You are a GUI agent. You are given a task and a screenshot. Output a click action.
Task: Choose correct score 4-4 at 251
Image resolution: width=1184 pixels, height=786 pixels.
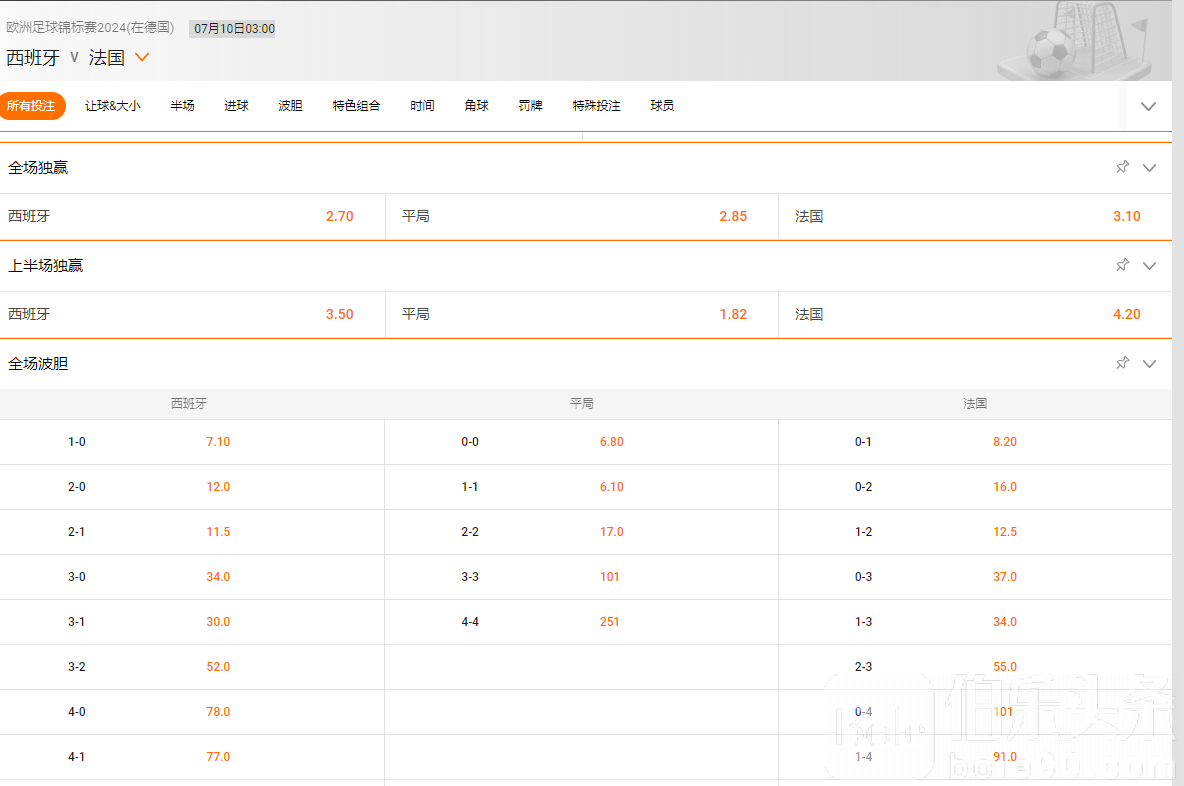point(610,622)
